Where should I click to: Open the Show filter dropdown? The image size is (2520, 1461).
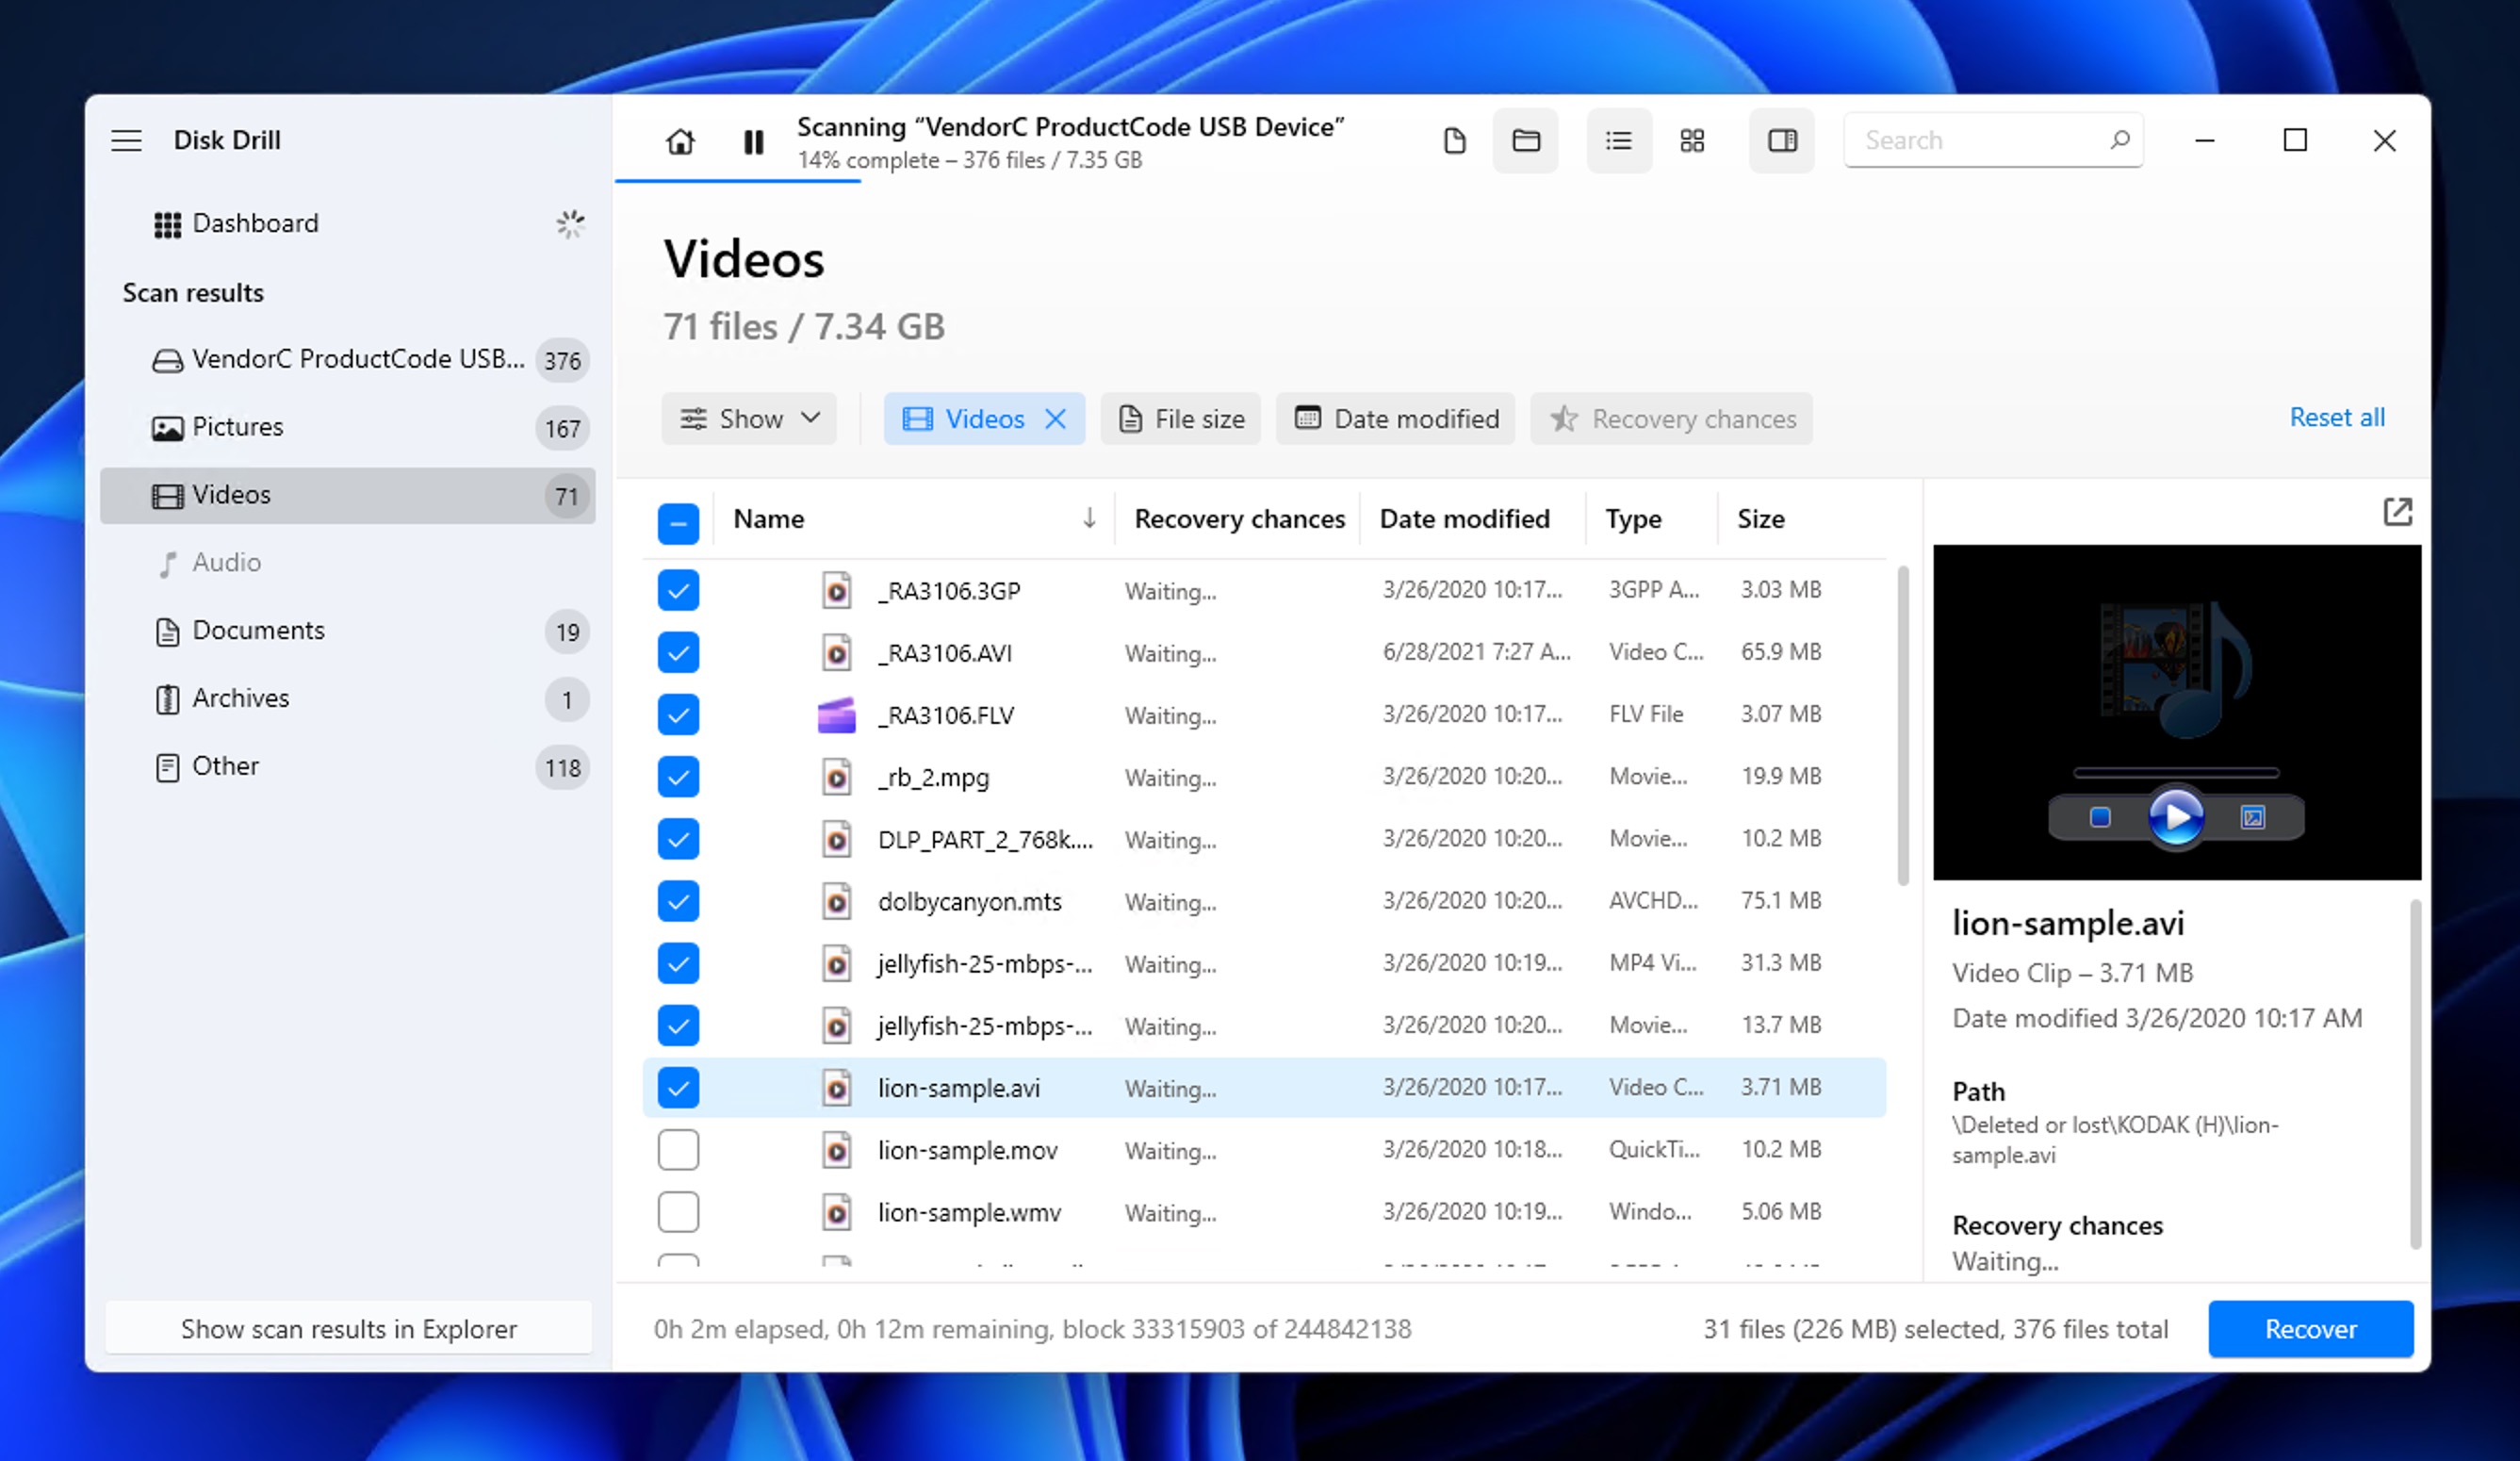pos(749,418)
